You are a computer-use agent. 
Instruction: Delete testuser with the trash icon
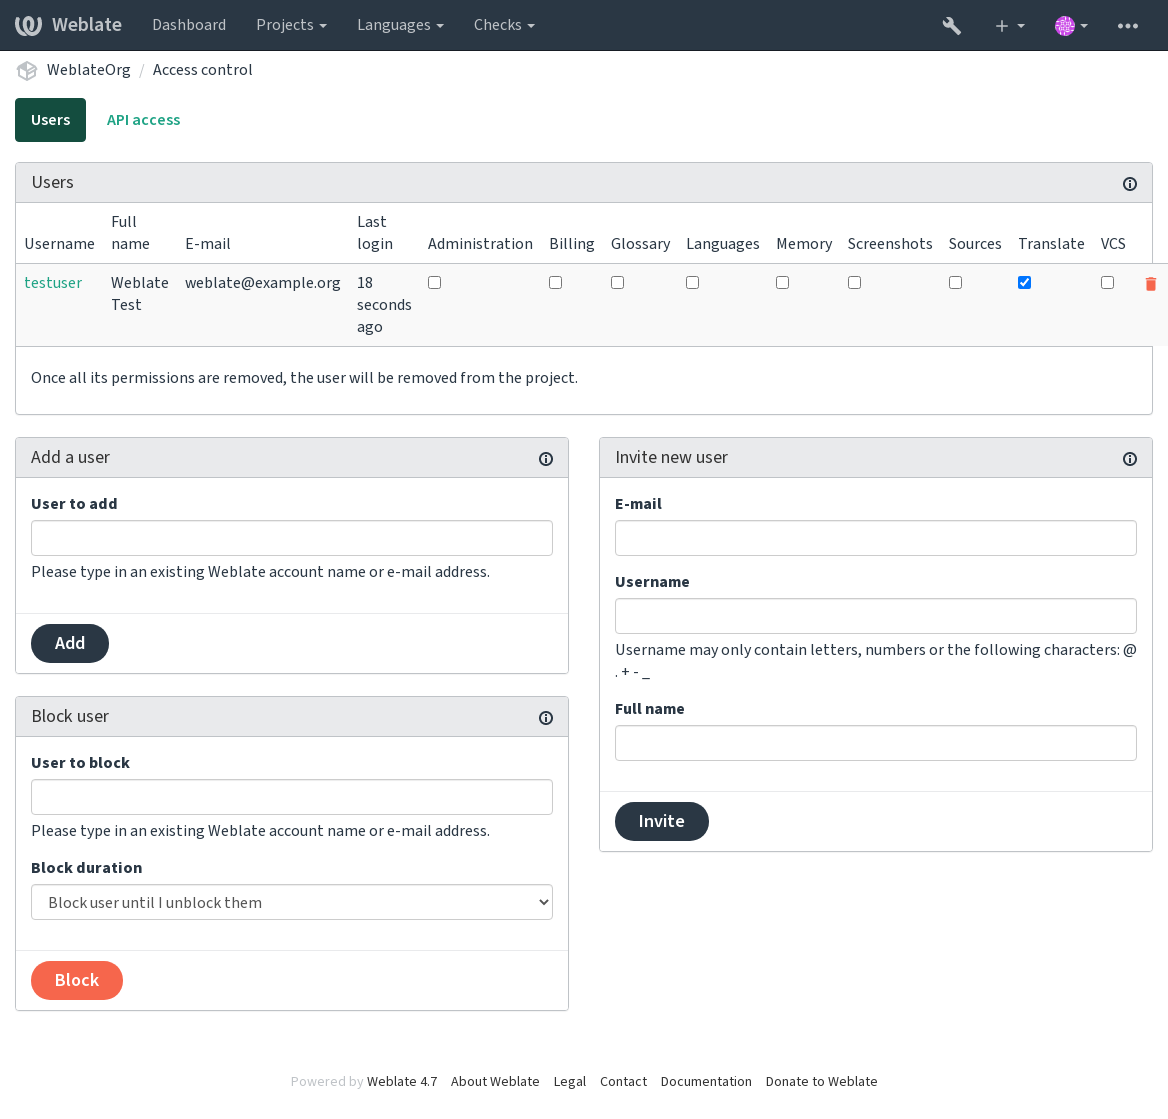click(1150, 284)
